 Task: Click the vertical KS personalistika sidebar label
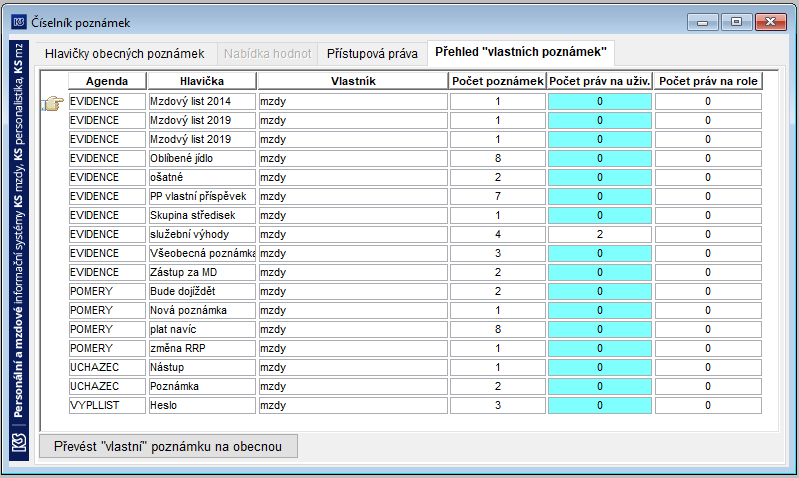19,231
